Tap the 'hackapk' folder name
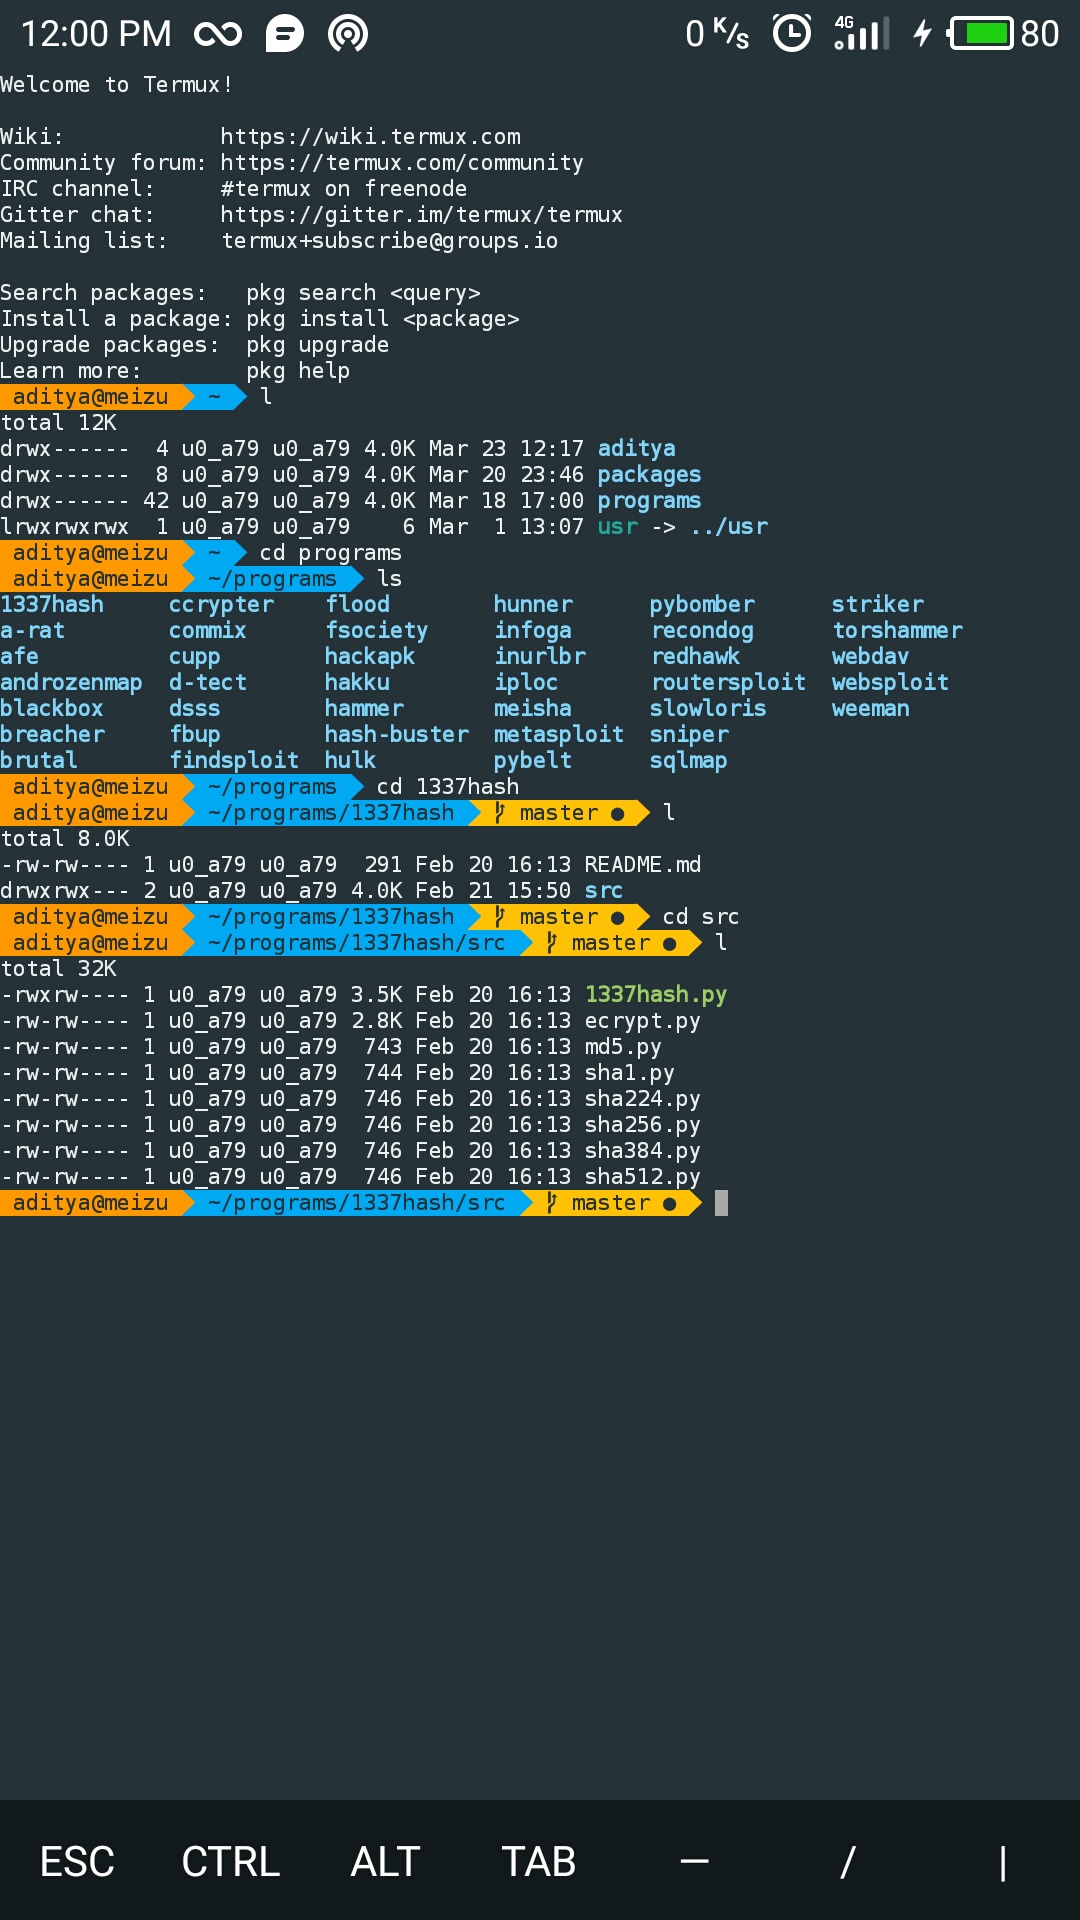The width and height of the screenshot is (1080, 1920). pos(370,657)
